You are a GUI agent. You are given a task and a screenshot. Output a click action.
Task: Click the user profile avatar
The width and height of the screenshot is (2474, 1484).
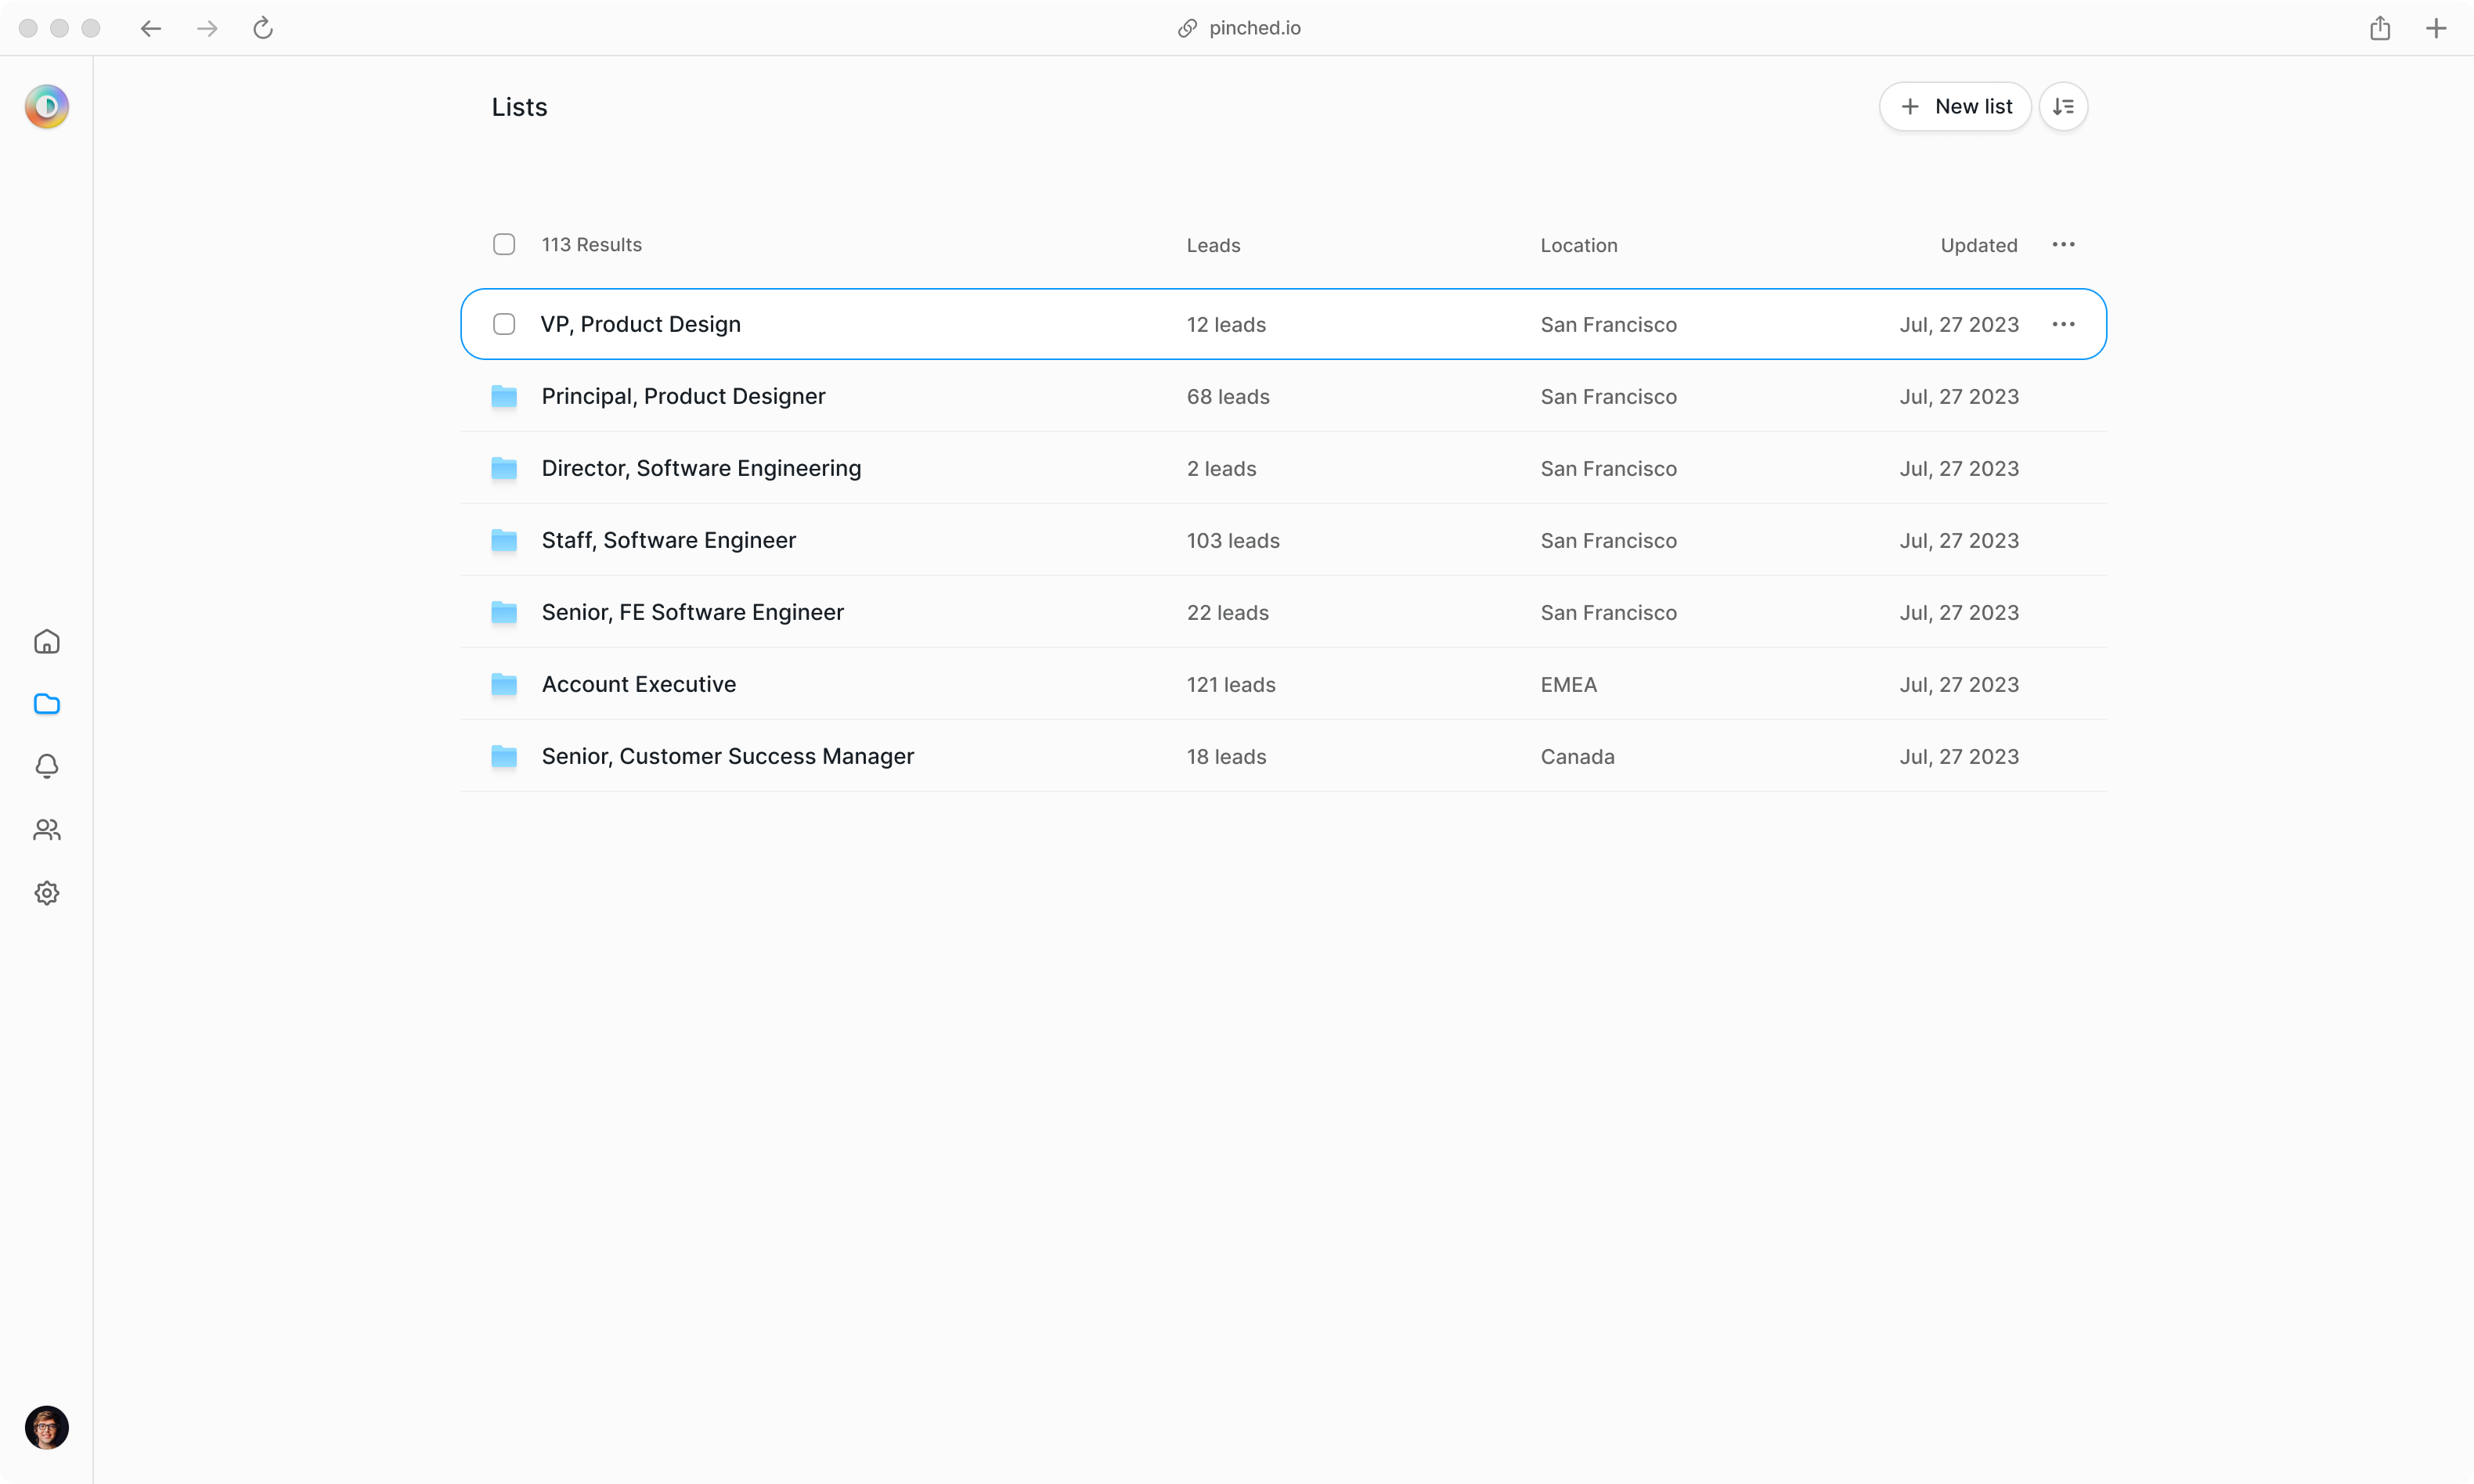coord(47,1427)
